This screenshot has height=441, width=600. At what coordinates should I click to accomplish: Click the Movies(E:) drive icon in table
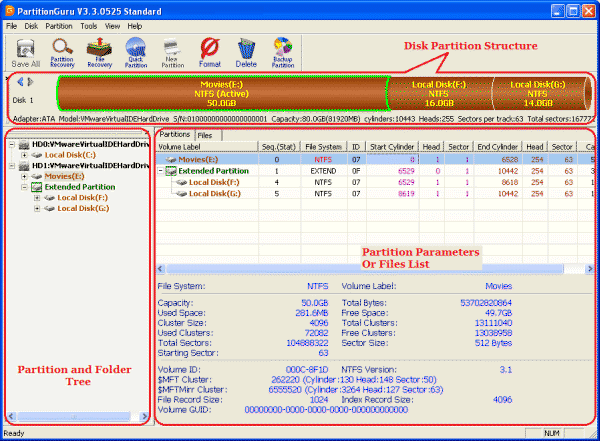click(171, 160)
